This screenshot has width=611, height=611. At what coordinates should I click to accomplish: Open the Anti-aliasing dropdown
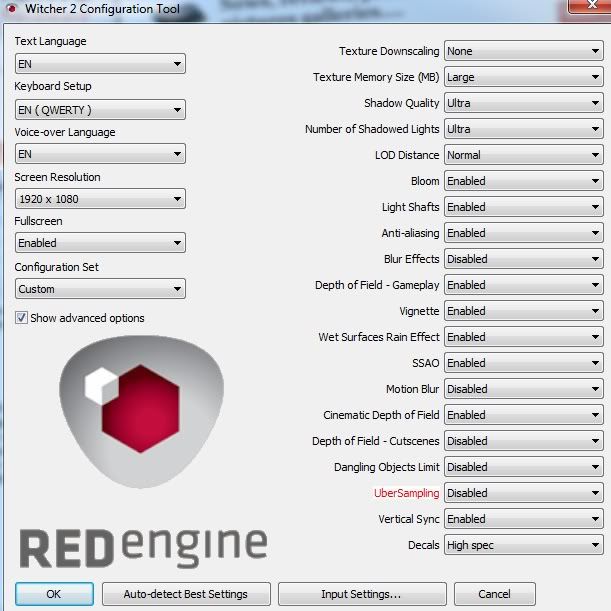524,233
